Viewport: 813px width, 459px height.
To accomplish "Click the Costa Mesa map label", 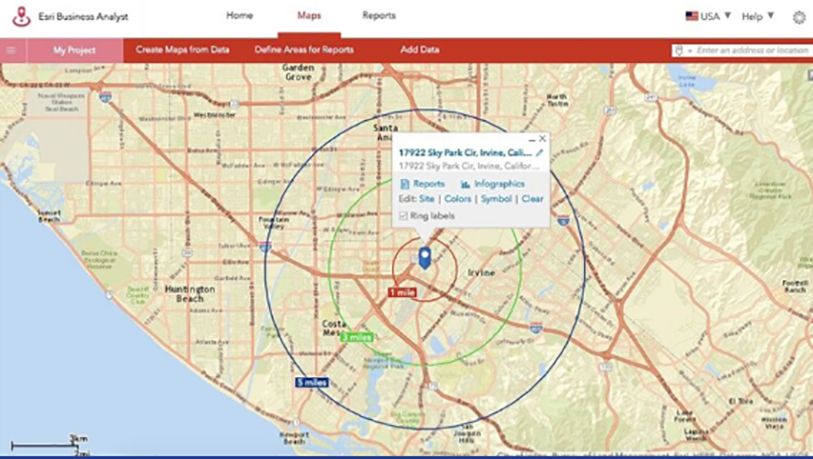I will tap(334, 328).
